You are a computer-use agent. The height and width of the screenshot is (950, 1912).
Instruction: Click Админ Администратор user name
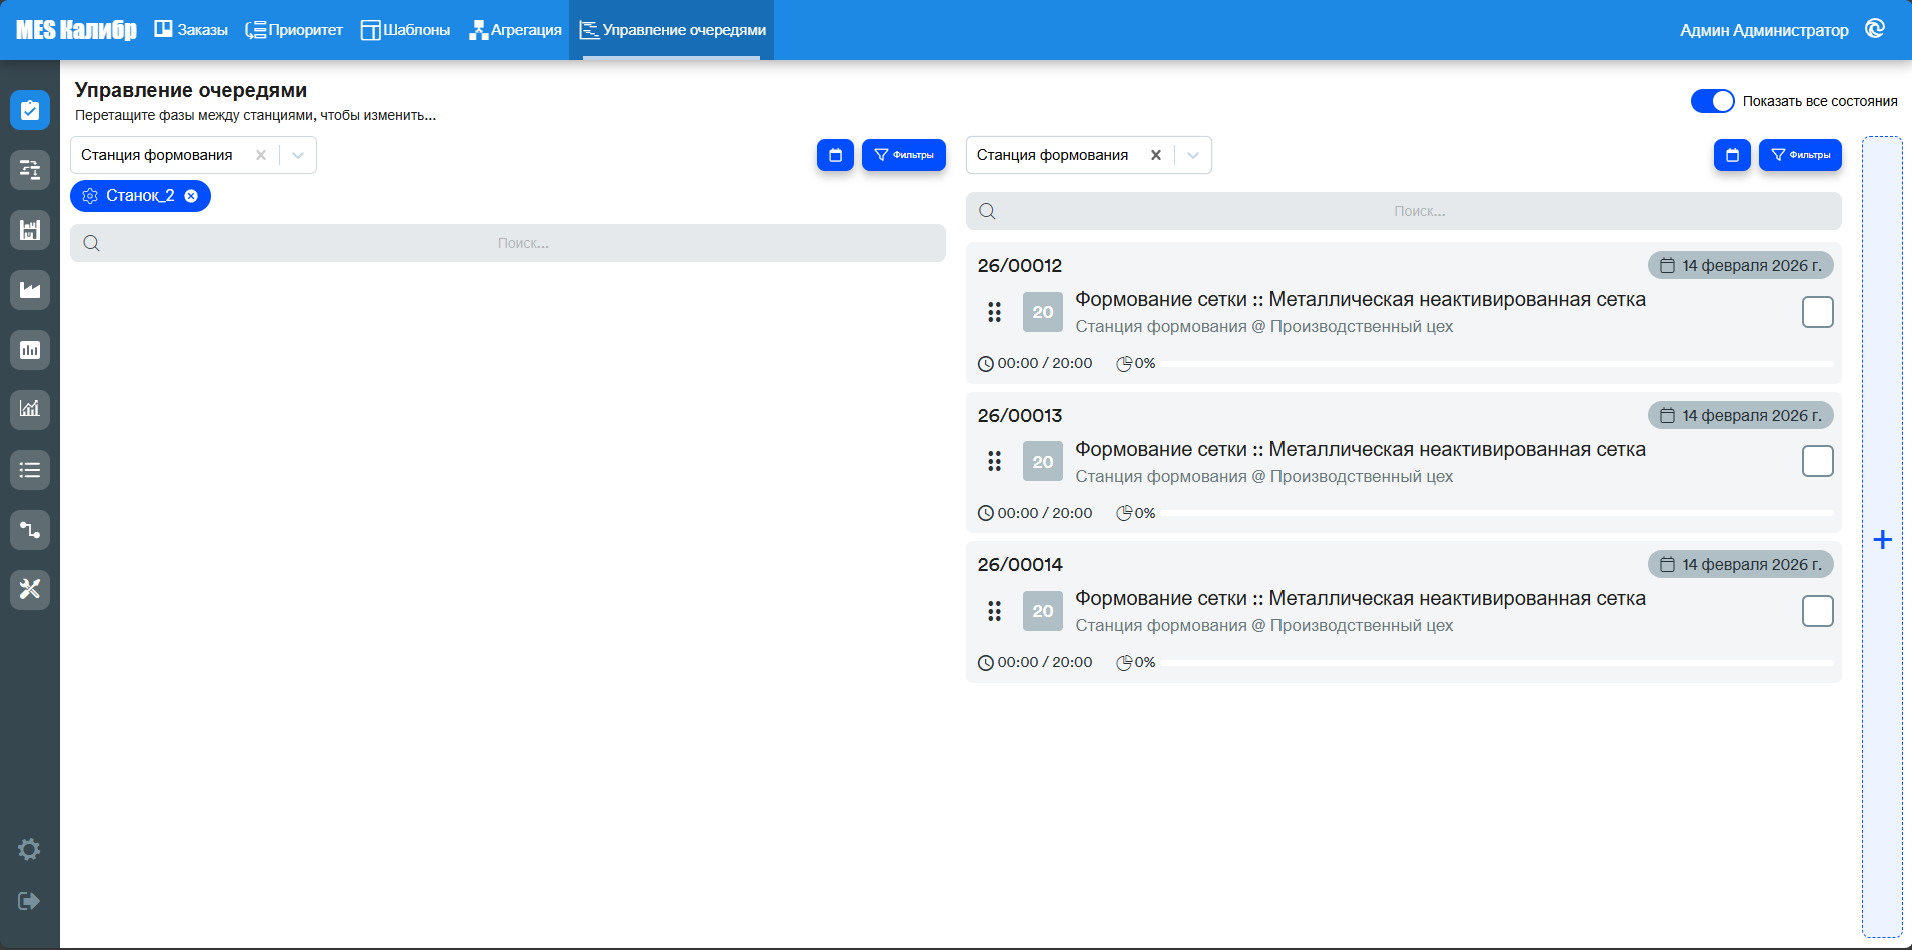point(1764,30)
